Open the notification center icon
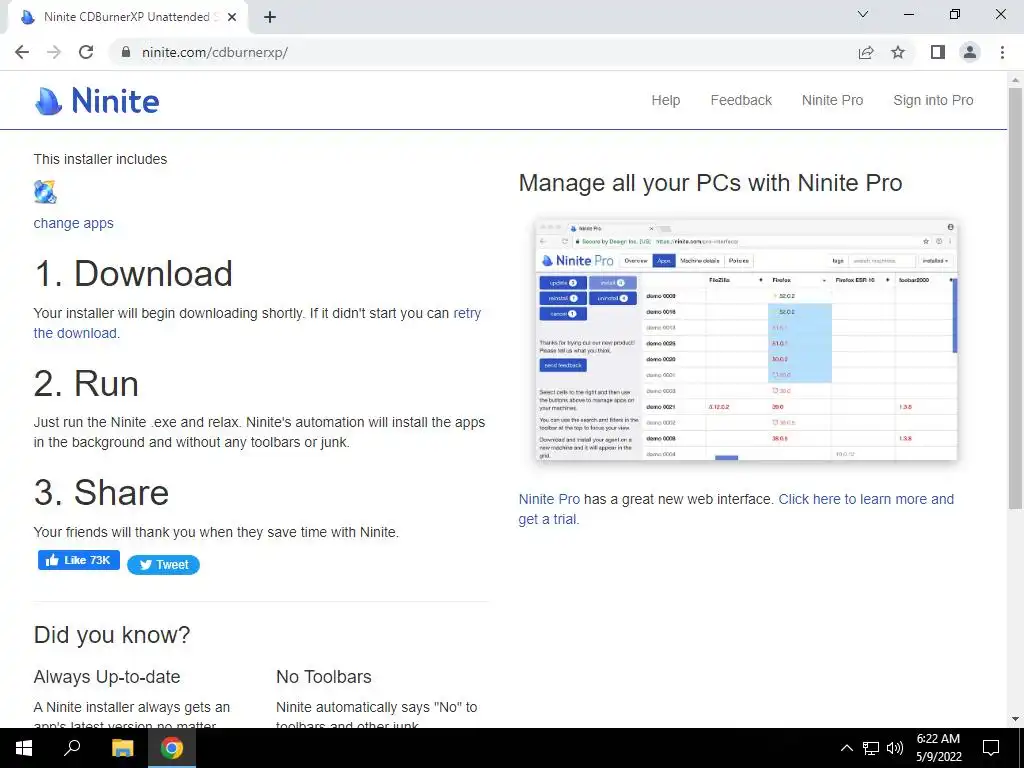This screenshot has width=1024, height=768. 991,748
